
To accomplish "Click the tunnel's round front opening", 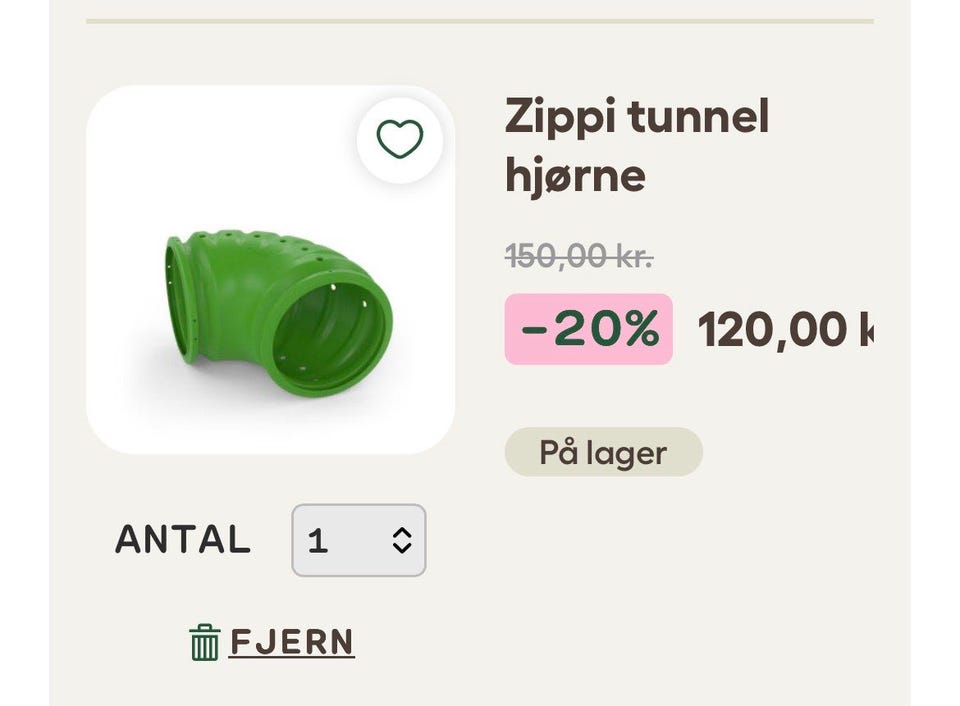I will pyautogui.click(x=330, y=326).
